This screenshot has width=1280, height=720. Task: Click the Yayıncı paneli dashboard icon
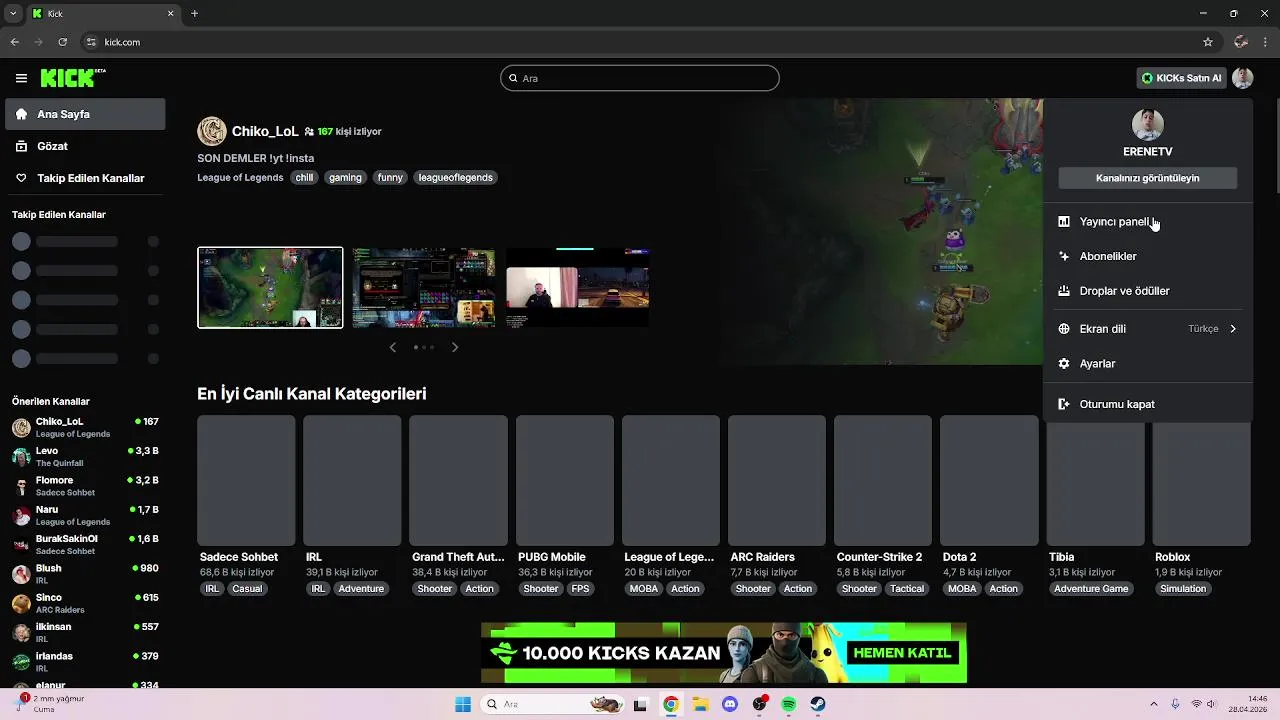[x=1064, y=222]
